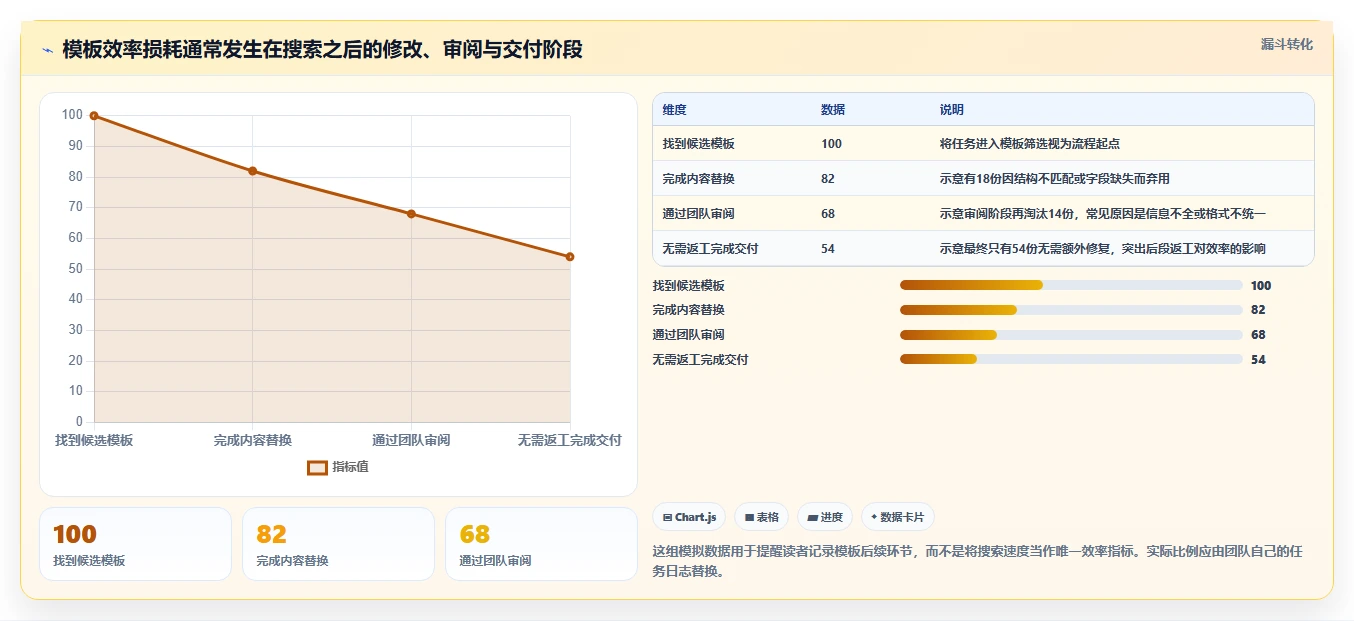Click the y-axis label 50
Viewport: 1354px width, 621px height.
(75, 269)
